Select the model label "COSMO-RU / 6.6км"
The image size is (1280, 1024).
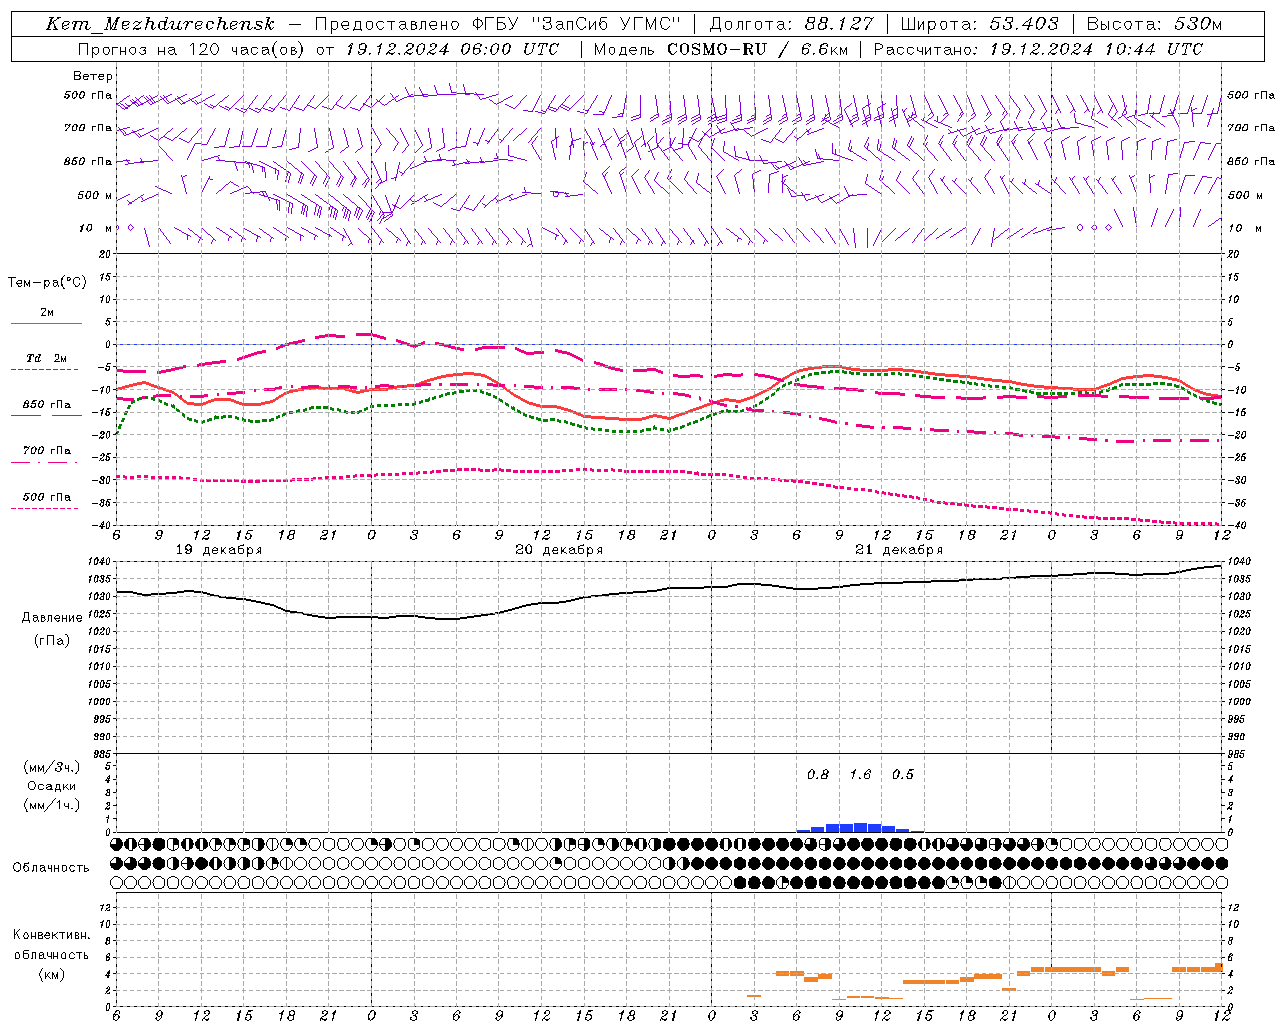[759, 49]
